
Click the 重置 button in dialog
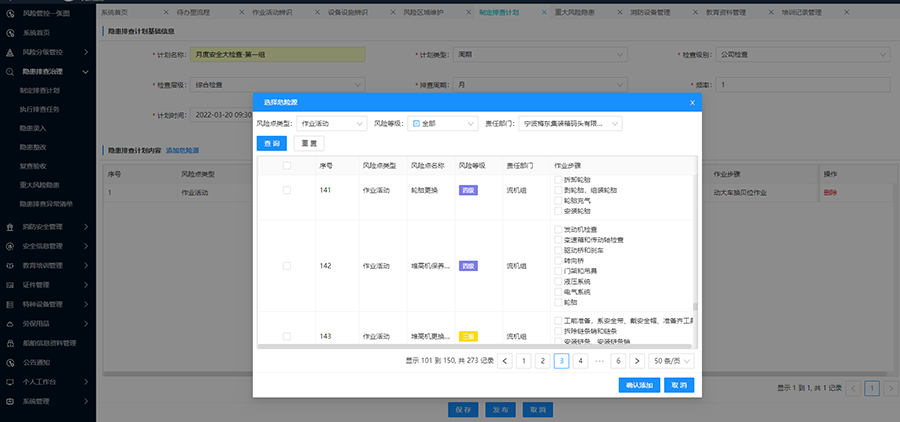[x=309, y=144]
